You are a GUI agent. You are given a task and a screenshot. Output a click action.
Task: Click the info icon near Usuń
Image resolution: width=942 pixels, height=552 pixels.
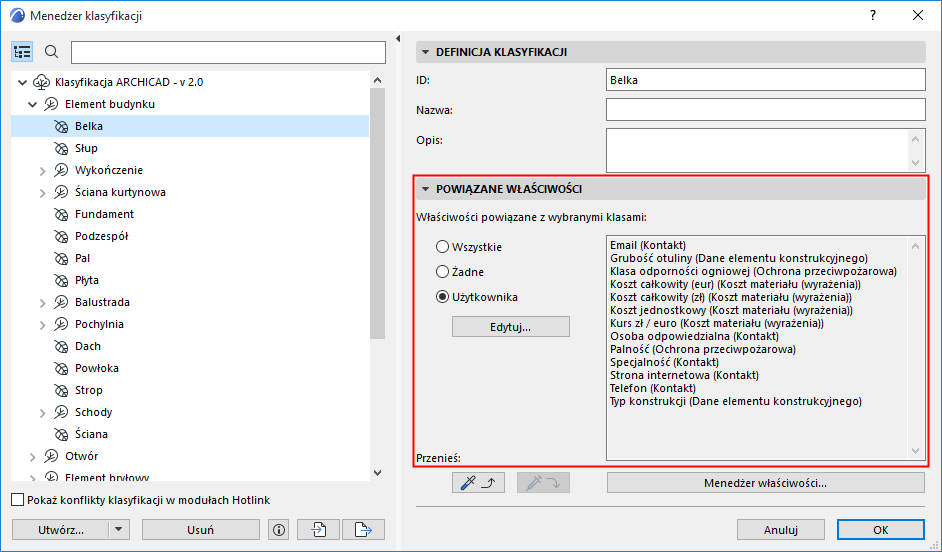[x=279, y=530]
